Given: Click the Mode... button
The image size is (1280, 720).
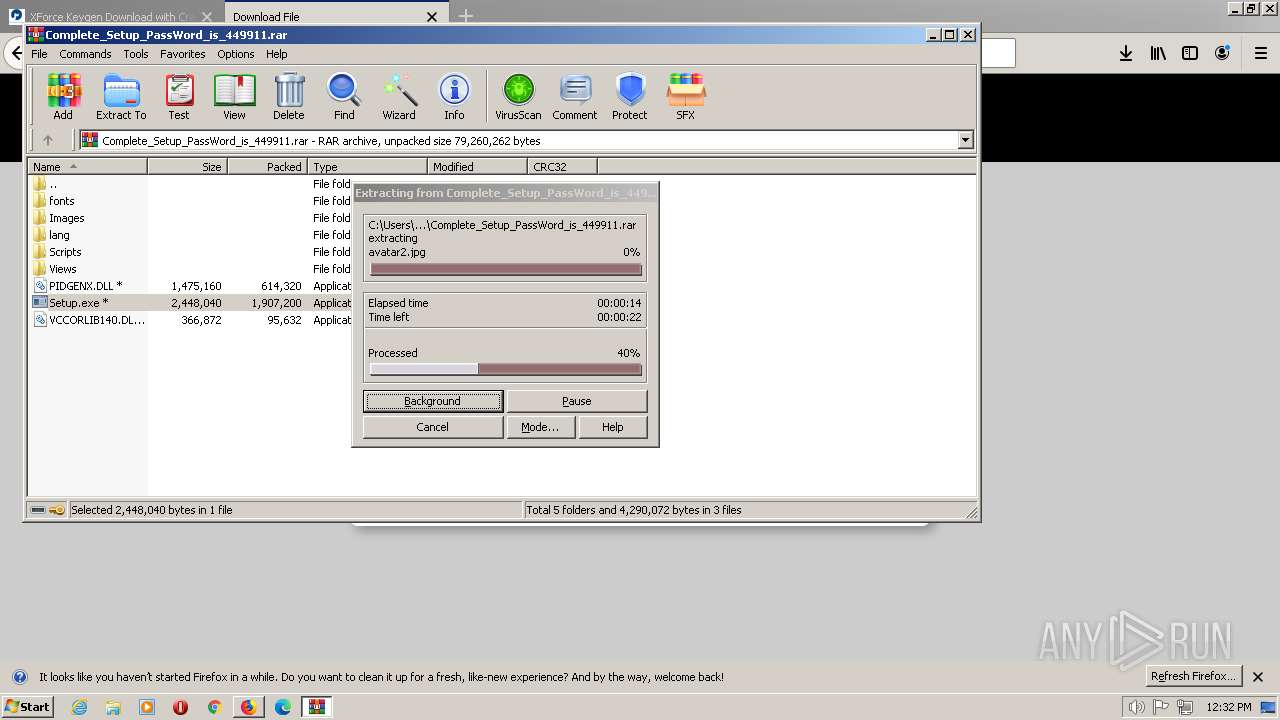Looking at the screenshot, I should click(540, 427).
